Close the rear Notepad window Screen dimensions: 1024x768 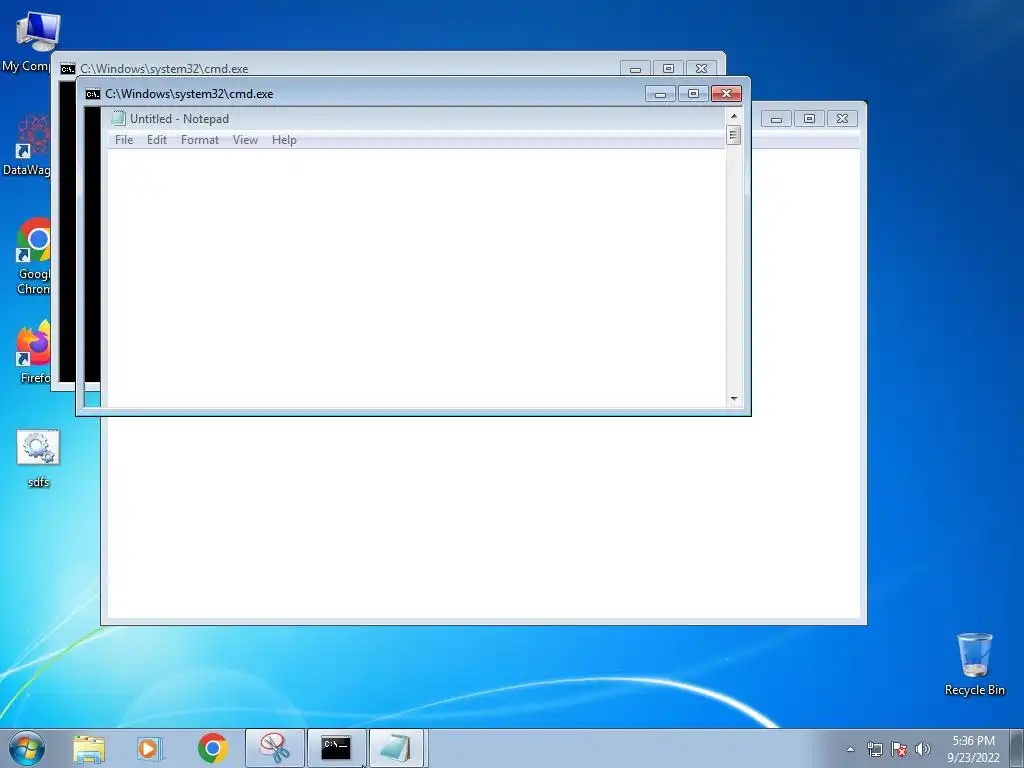(842, 119)
